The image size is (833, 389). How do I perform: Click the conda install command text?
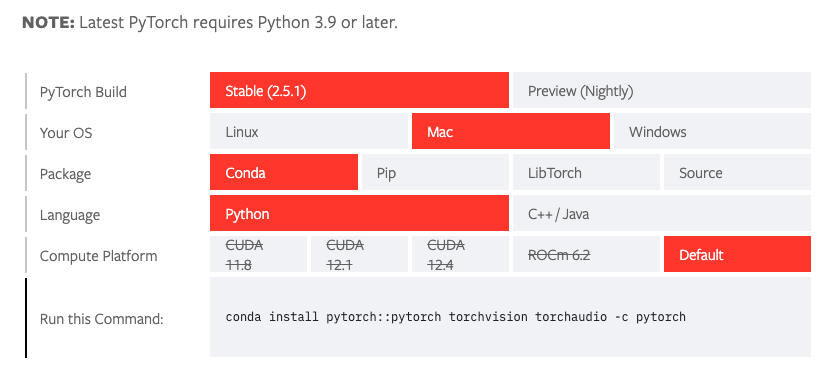click(x=456, y=317)
